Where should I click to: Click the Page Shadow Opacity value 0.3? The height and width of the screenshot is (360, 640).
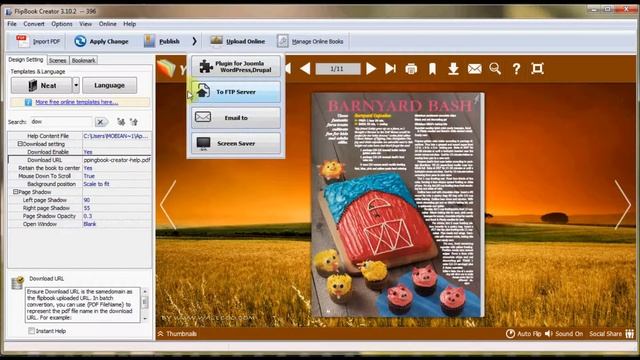[117, 216]
